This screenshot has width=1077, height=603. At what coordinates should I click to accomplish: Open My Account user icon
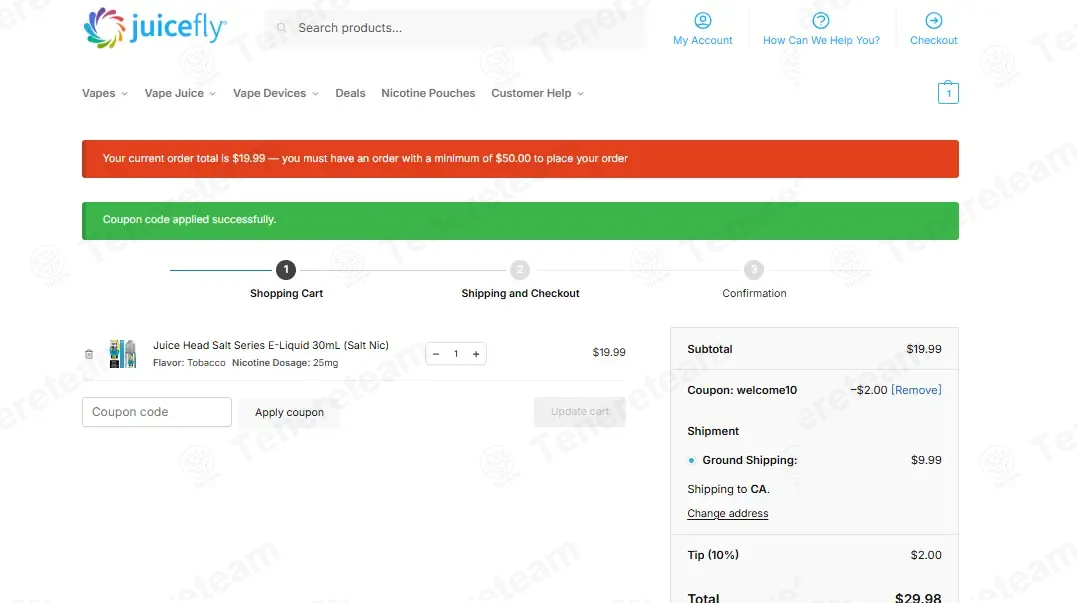(703, 21)
